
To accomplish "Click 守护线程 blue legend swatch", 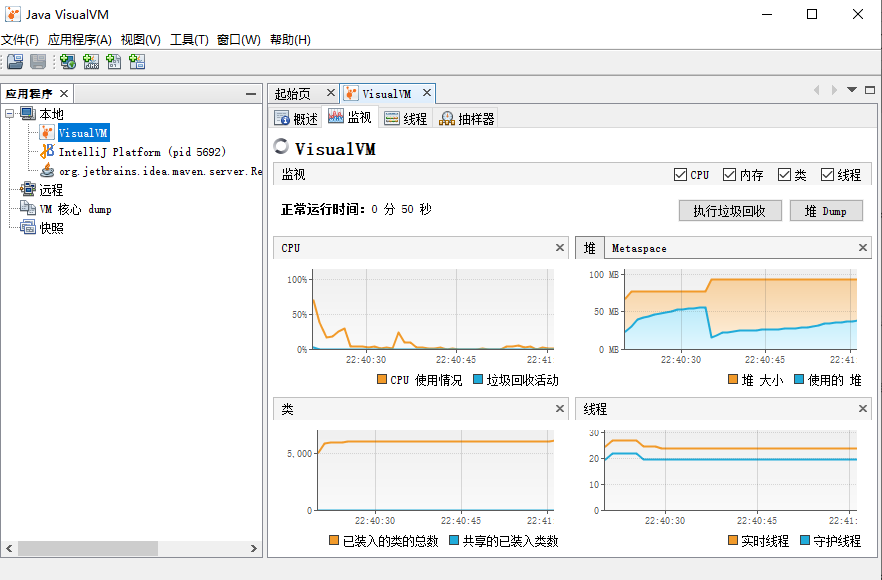I will (805, 540).
